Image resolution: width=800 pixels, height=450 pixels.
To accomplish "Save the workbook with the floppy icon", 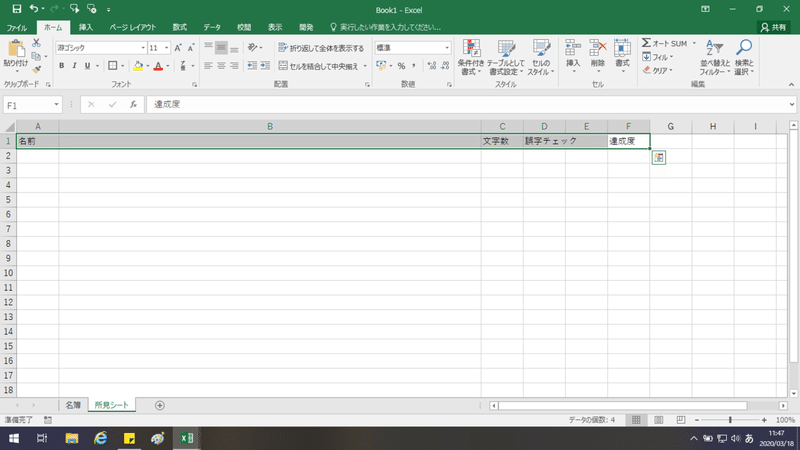I will click(x=16, y=9).
